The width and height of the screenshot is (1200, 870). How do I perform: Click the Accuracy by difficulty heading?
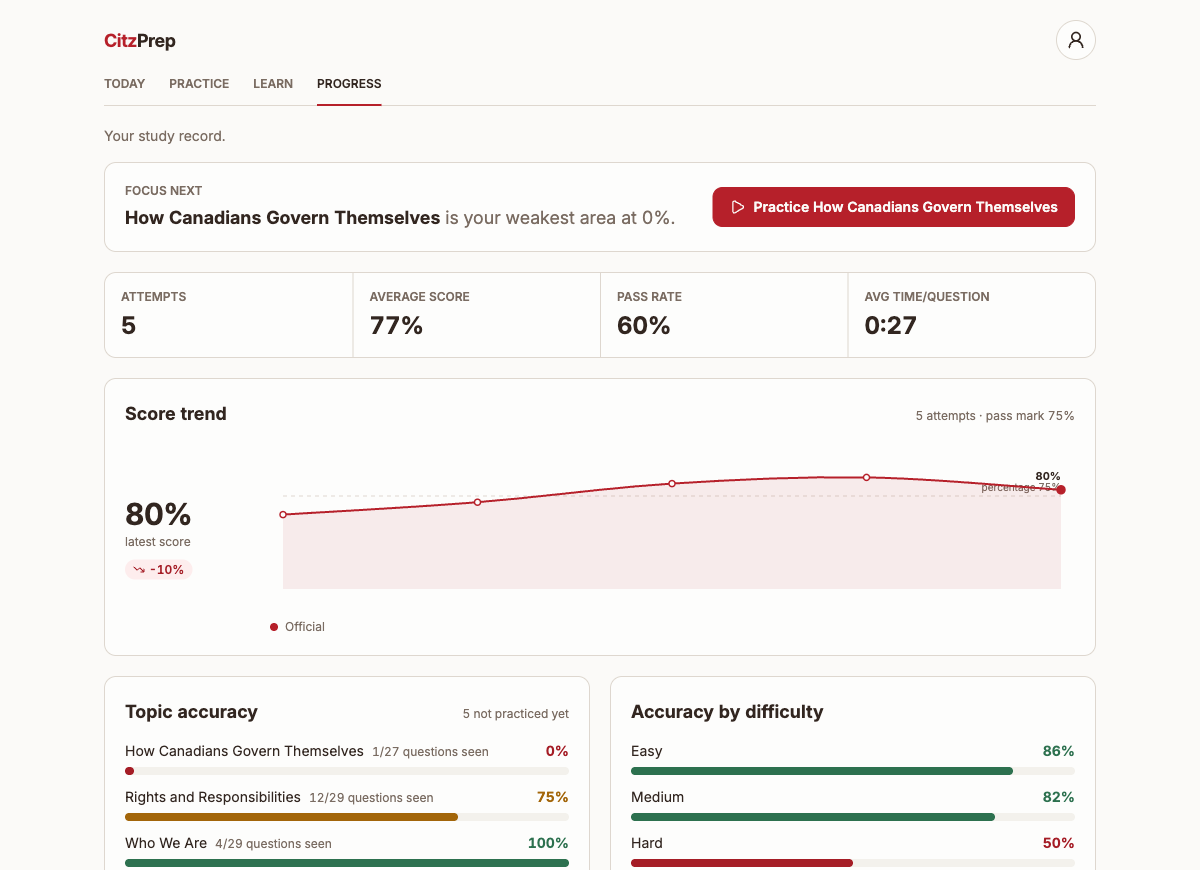coord(727,712)
